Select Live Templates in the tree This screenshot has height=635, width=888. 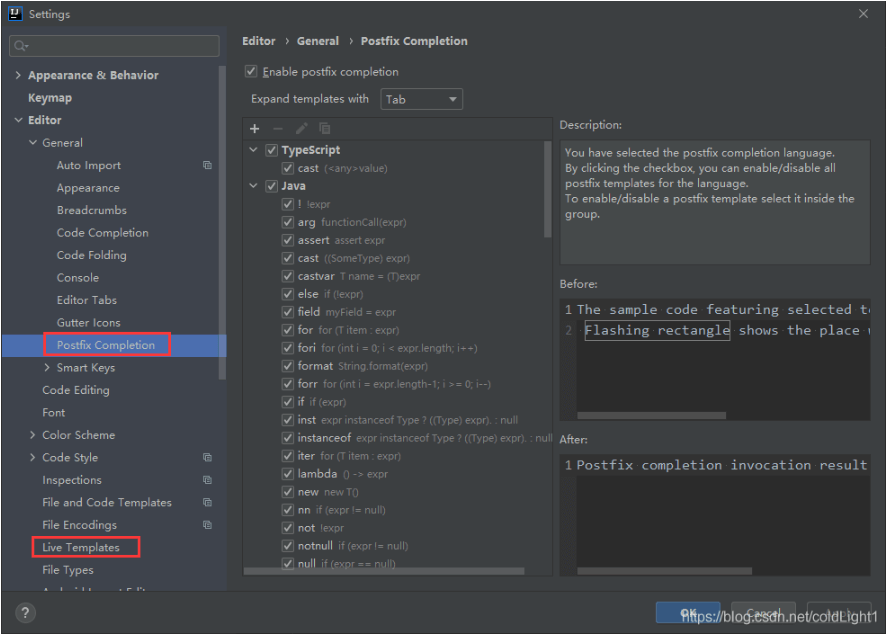[81, 547]
